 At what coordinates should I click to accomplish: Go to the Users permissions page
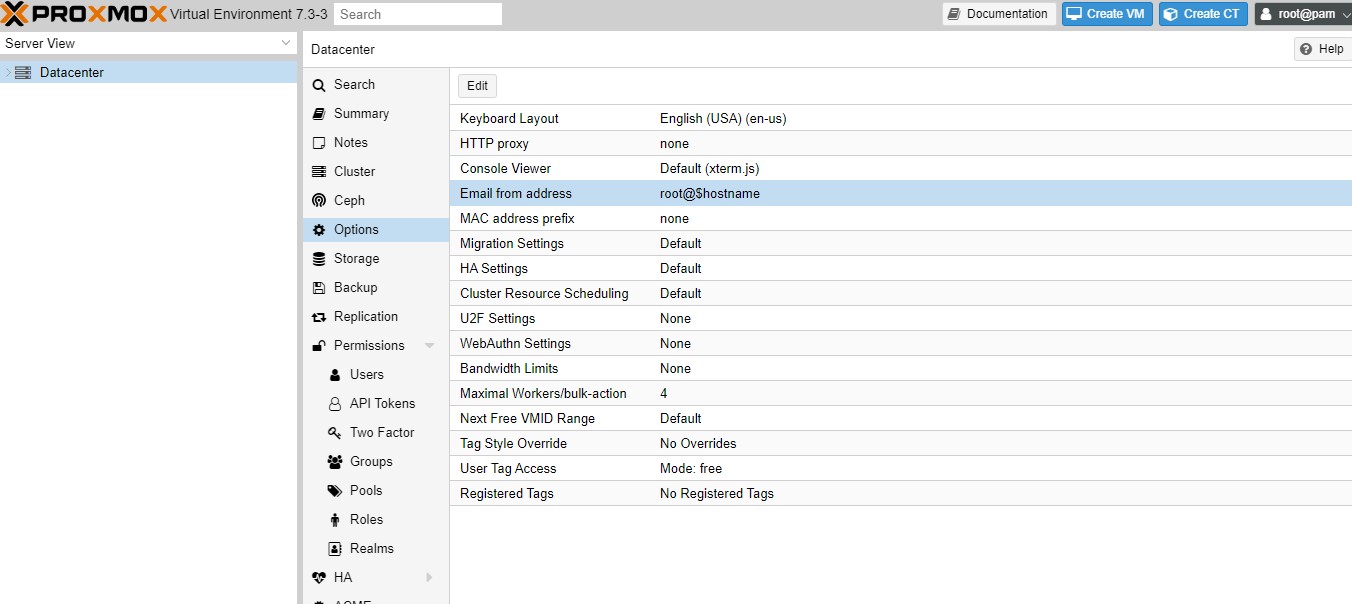coord(366,375)
